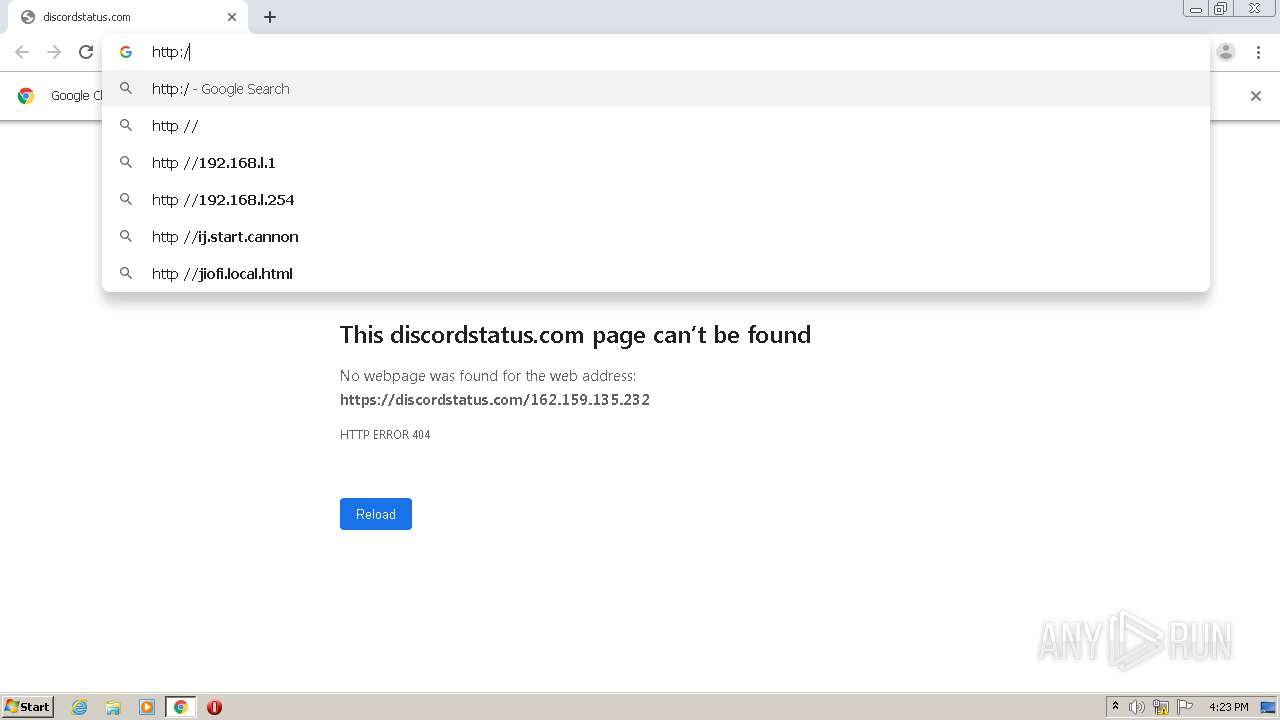The width and height of the screenshot is (1280, 720).
Task: Click heading 'This discordstatus.com page can't be found'
Action: pos(575,334)
